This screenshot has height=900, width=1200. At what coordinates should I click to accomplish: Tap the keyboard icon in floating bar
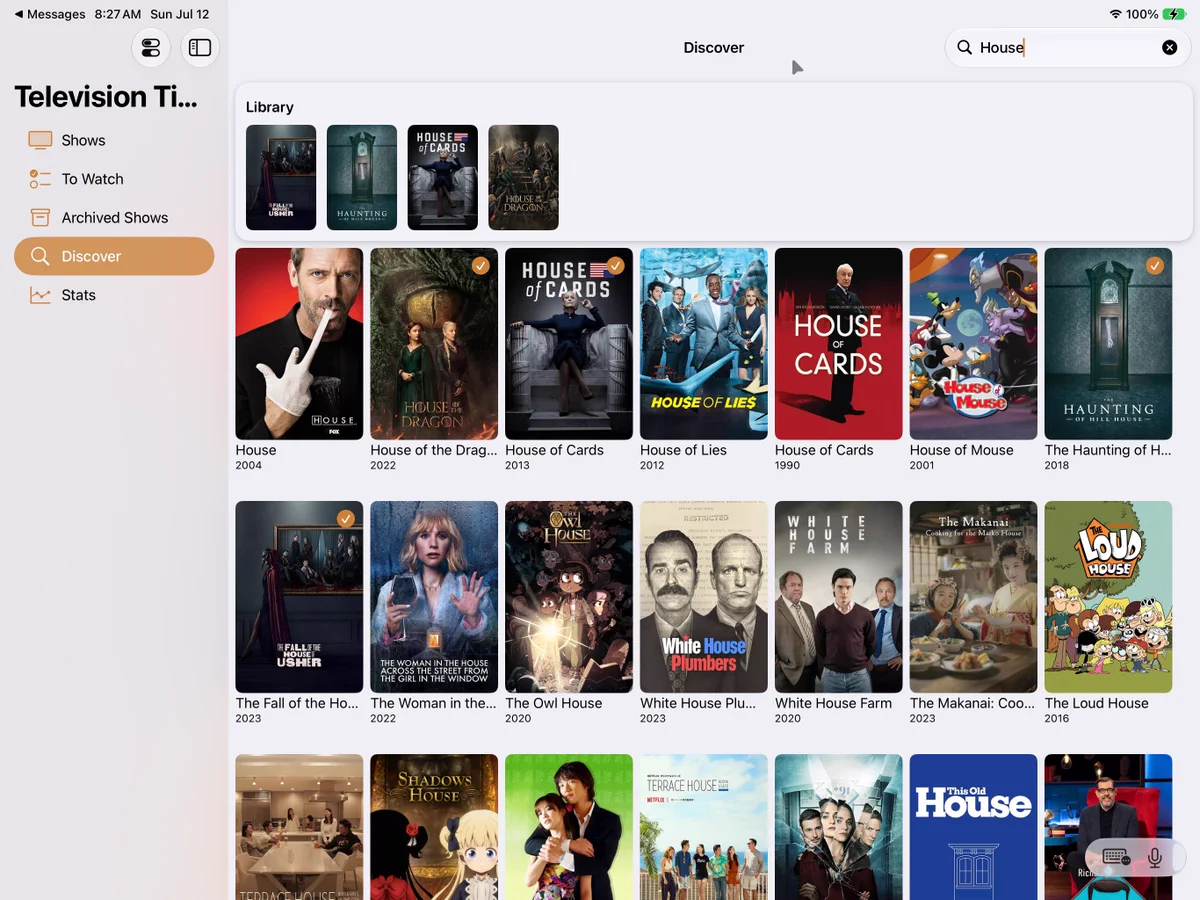tap(1116, 858)
